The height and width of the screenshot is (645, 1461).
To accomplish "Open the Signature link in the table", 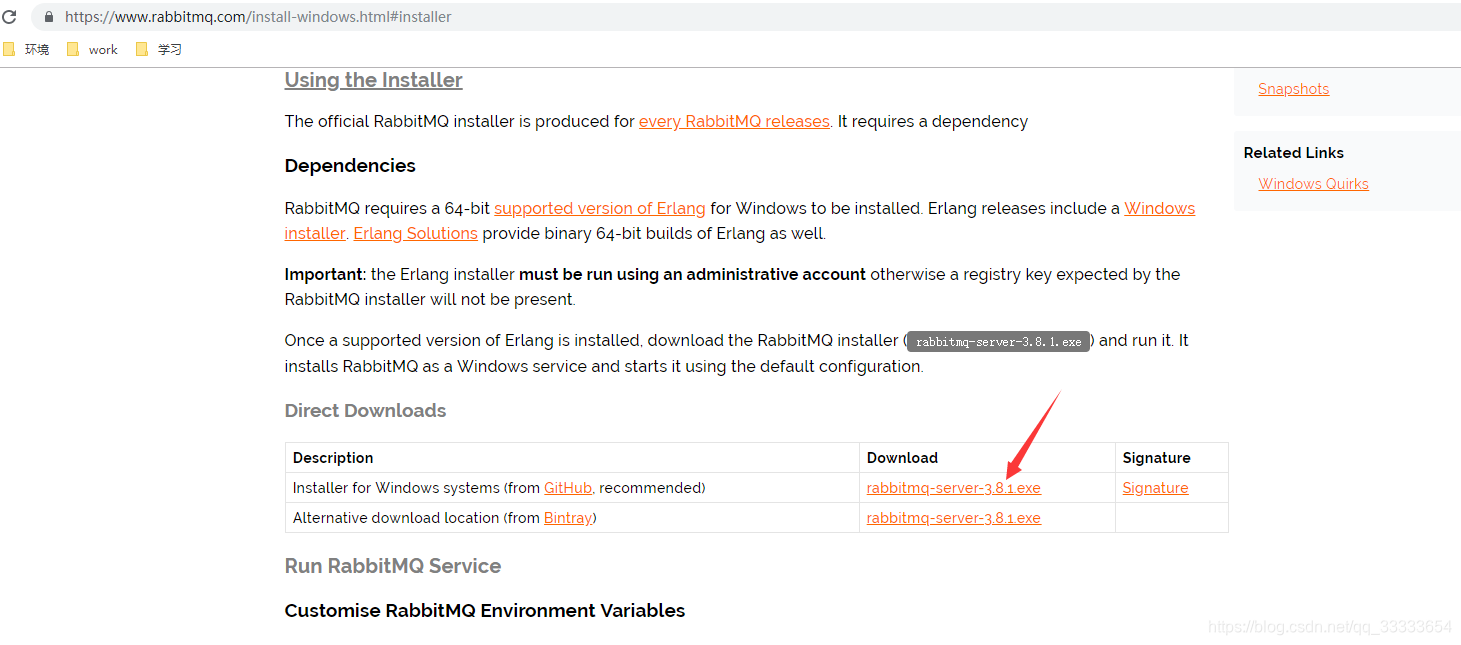I will (x=1155, y=487).
